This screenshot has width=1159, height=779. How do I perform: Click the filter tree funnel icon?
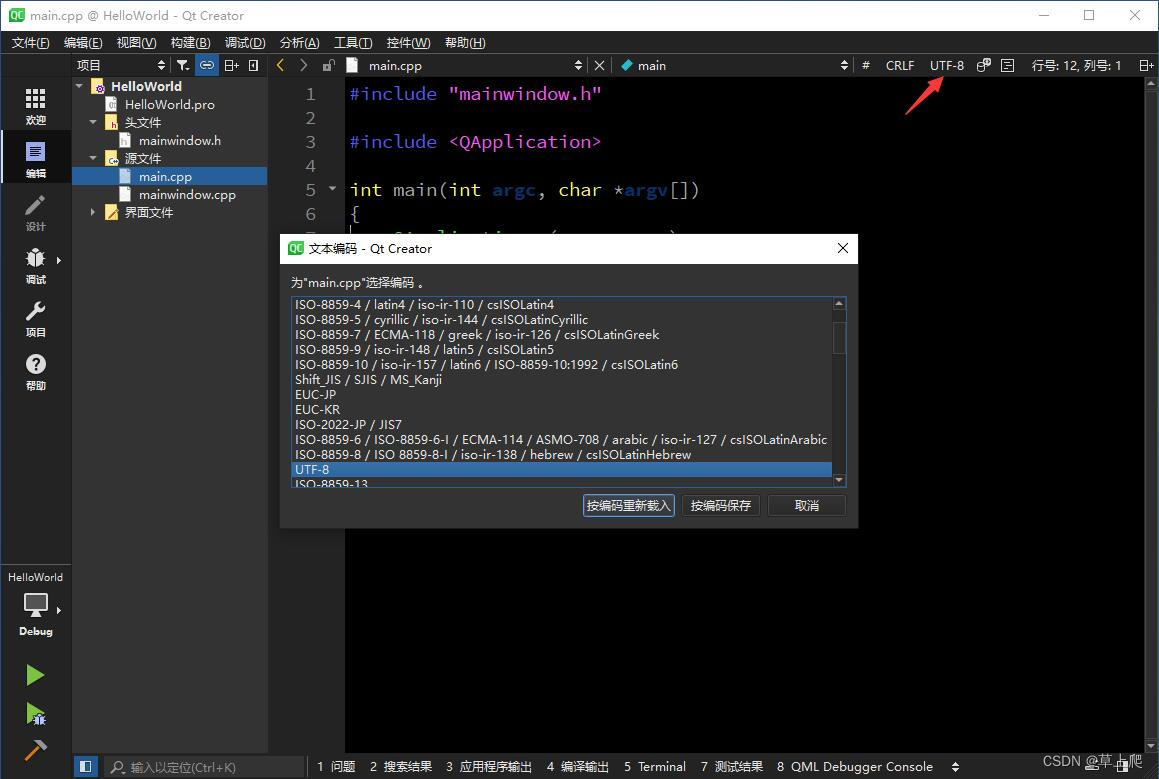click(x=183, y=66)
